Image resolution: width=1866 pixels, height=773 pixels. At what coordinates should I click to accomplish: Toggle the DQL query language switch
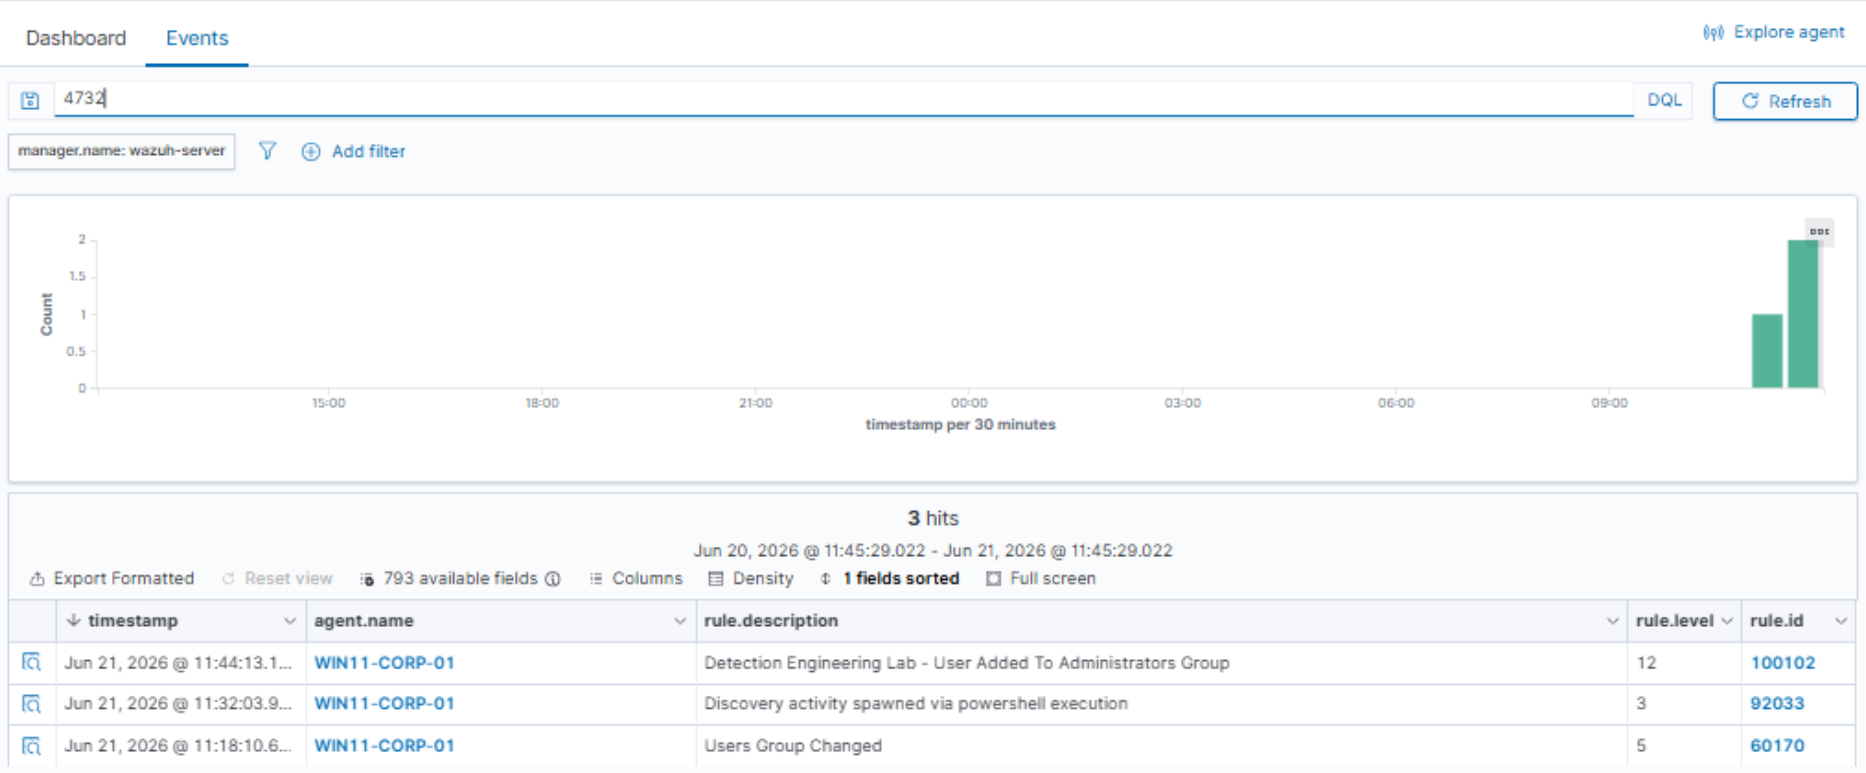point(1664,100)
